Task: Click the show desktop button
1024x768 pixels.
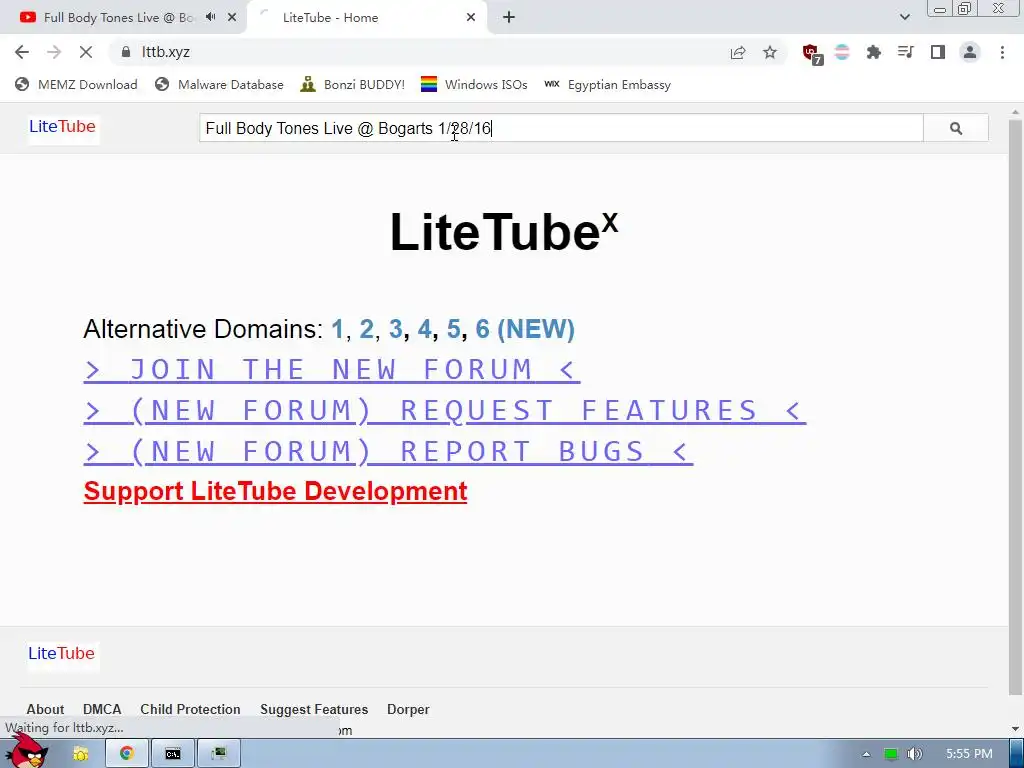Action: [x=1016, y=754]
